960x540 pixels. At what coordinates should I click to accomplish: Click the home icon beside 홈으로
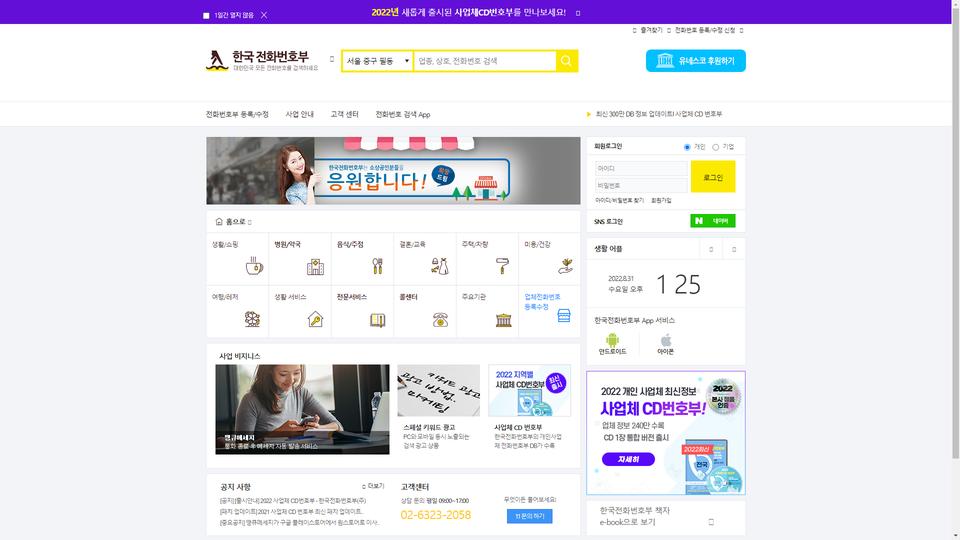point(219,222)
